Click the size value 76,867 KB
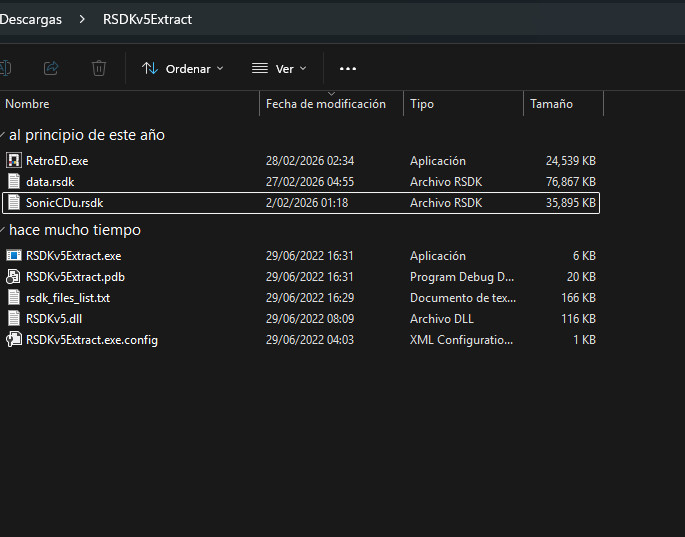 pyautogui.click(x=571, y=182)
